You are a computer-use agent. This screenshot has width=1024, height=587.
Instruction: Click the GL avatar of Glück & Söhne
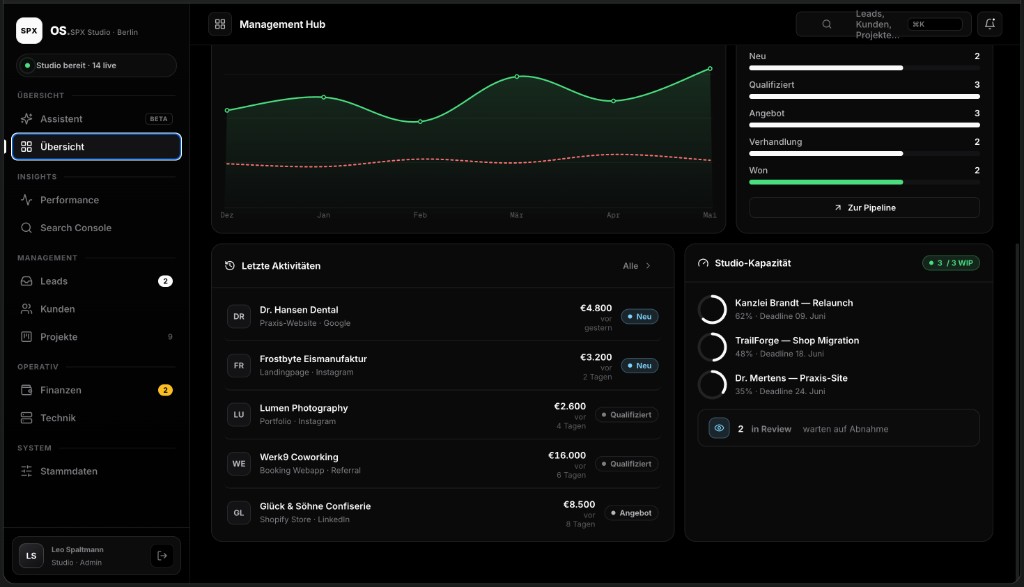[239, 513]
